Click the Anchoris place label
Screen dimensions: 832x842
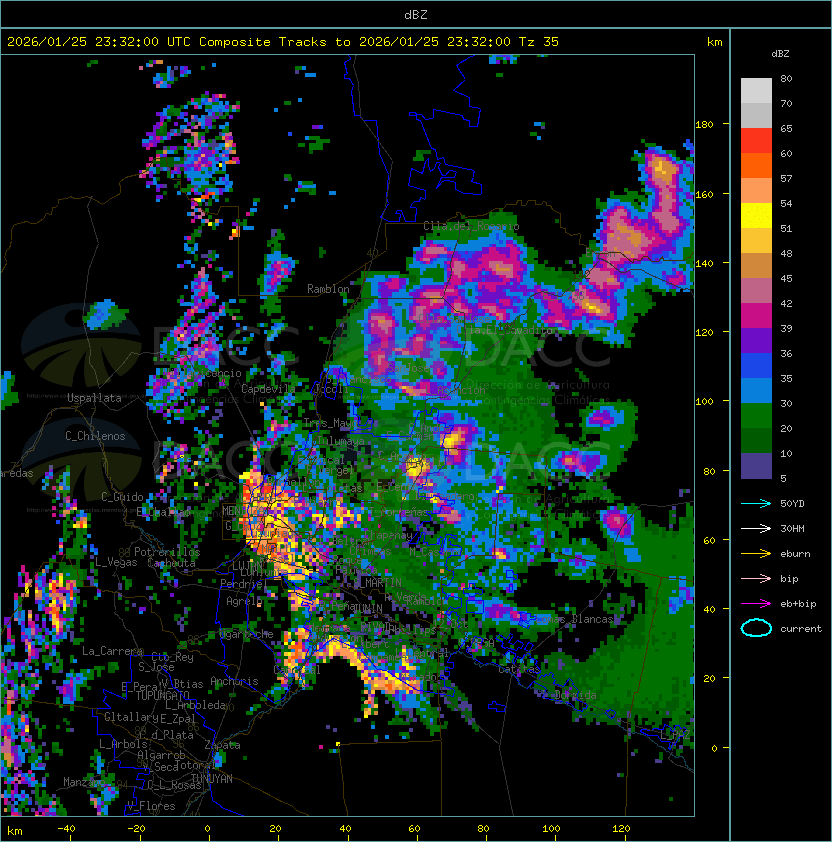[234, 681]
